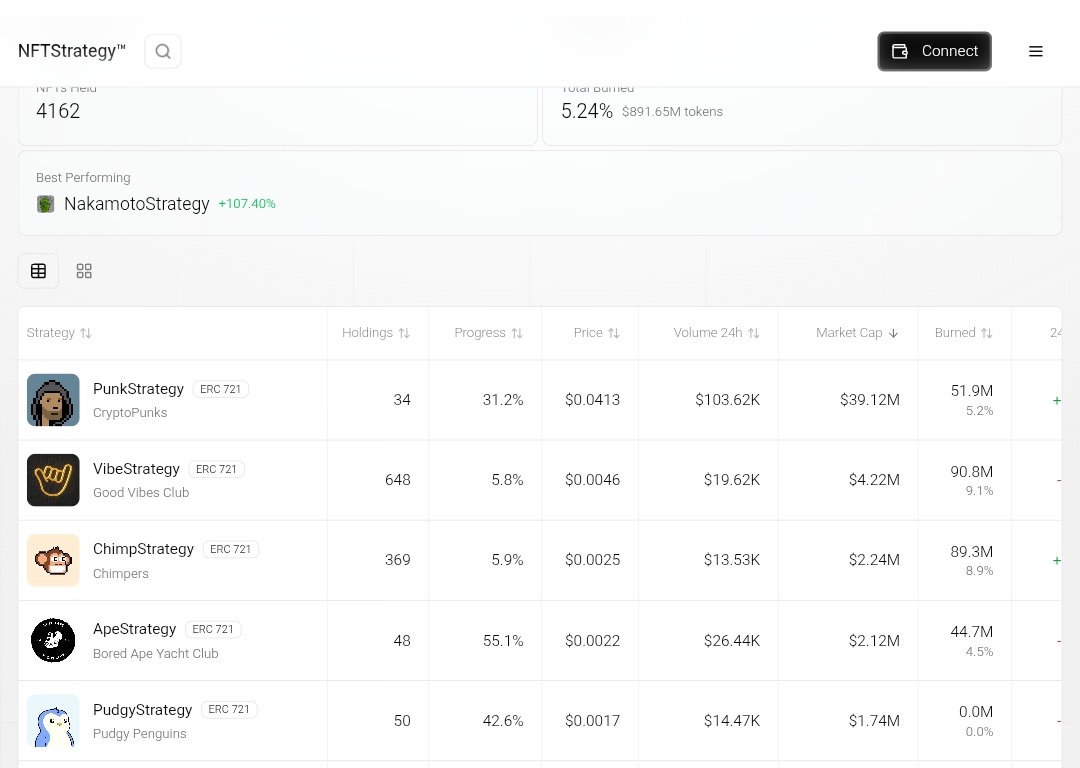Open the search icon button
The height and width of the screenshot is (768, 1080).
coord(163,52)
